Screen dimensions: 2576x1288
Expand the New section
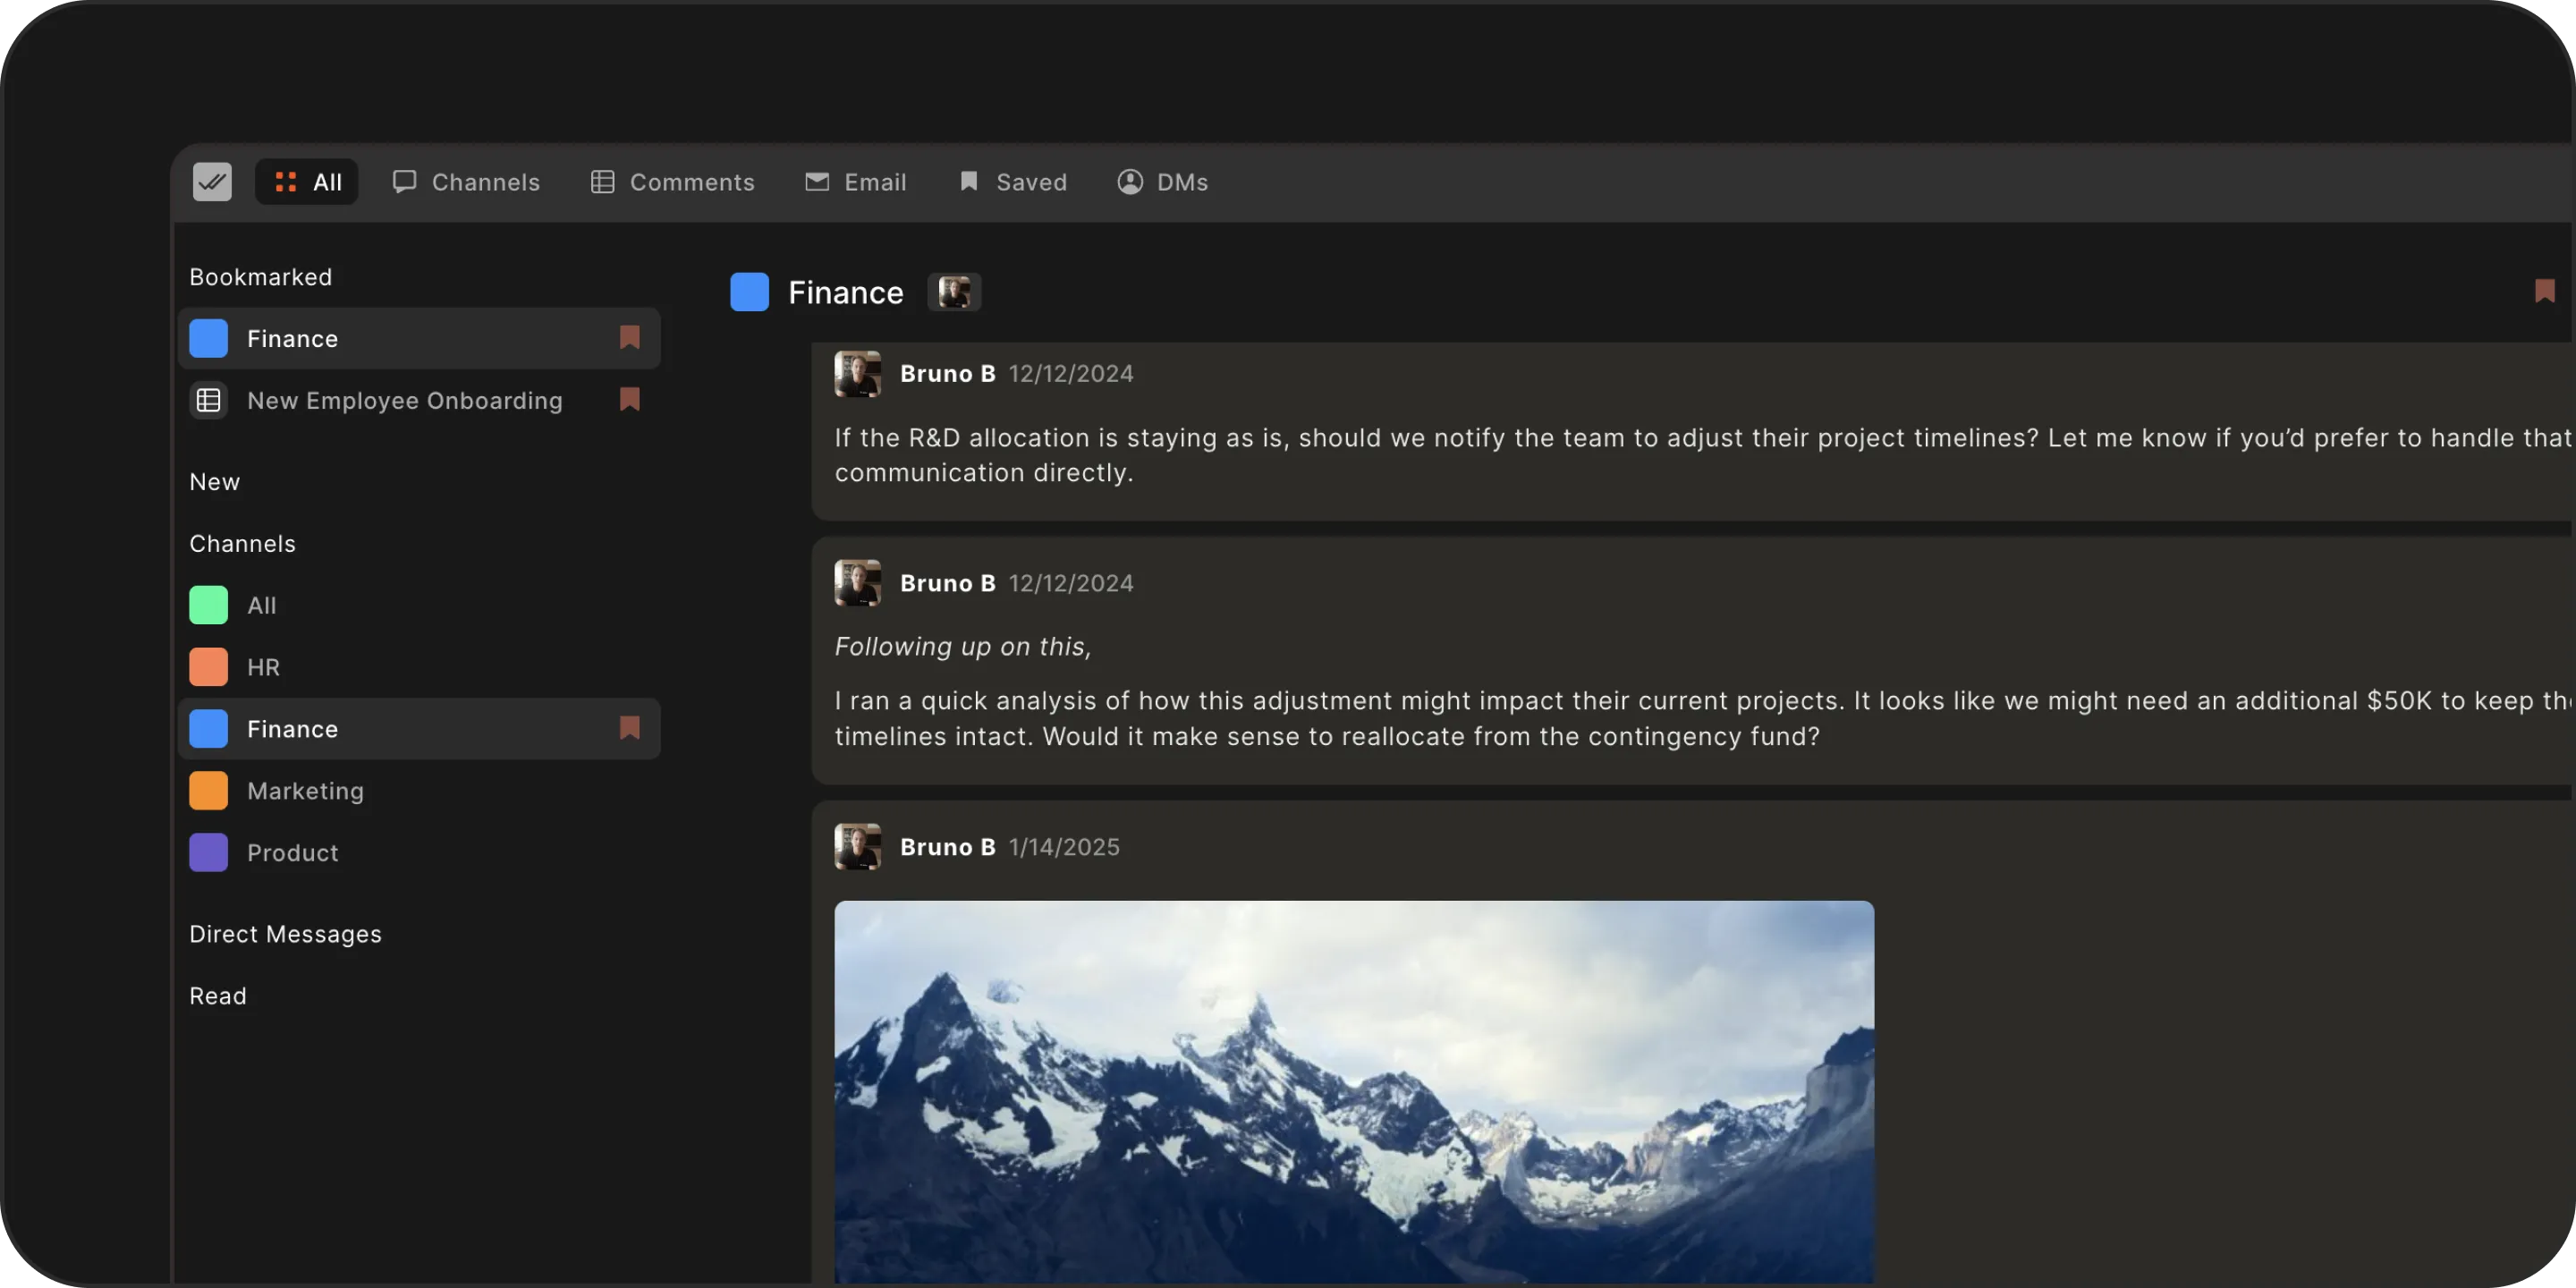point(214,482)
